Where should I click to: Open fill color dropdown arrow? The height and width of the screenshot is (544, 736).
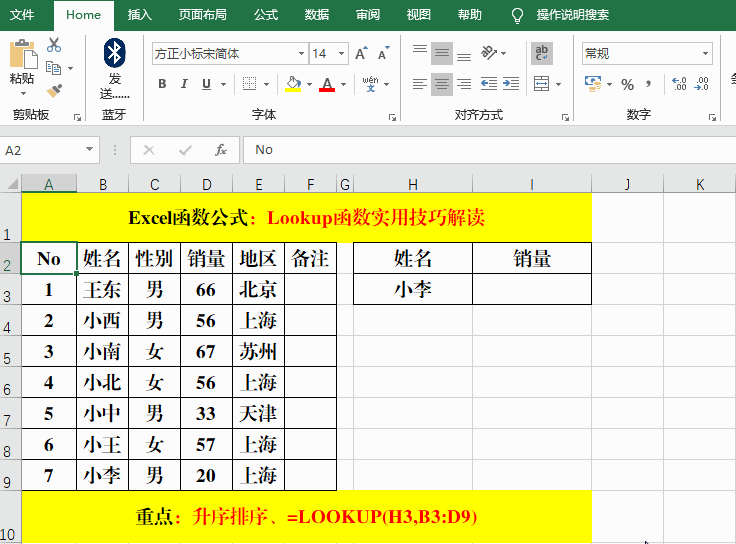tap(309, 84)
